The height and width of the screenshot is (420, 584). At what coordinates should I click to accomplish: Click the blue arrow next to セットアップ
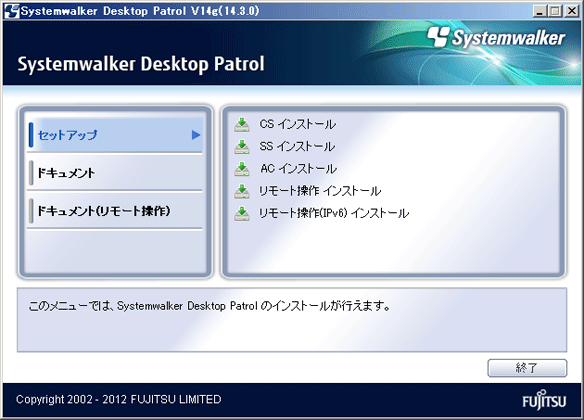tap(196, 135)
